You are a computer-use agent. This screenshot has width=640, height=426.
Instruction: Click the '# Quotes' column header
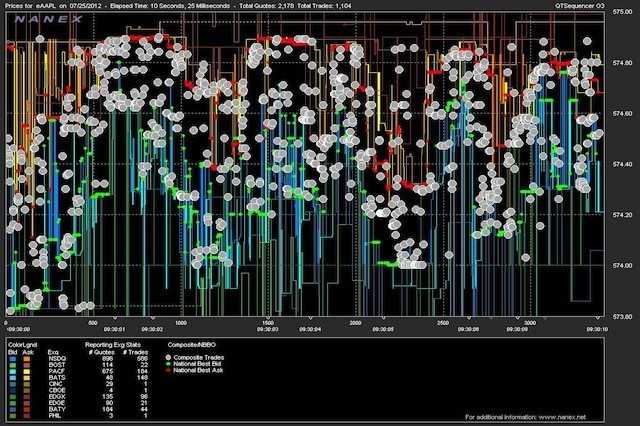point(102,353)
